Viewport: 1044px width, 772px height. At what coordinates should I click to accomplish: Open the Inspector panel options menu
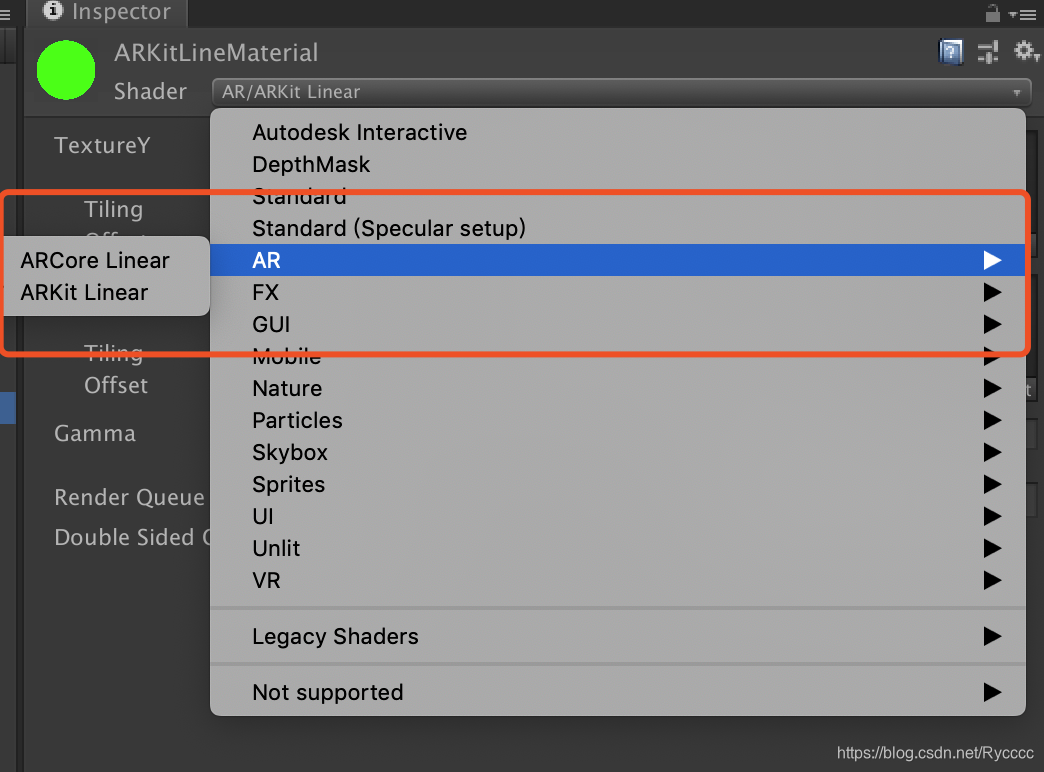coord(1023,14)
